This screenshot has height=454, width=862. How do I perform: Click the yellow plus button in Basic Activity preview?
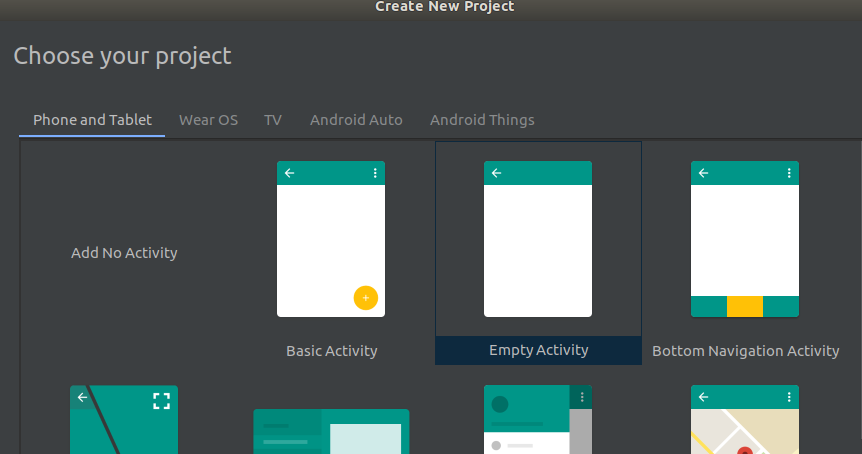click(365, 298)
